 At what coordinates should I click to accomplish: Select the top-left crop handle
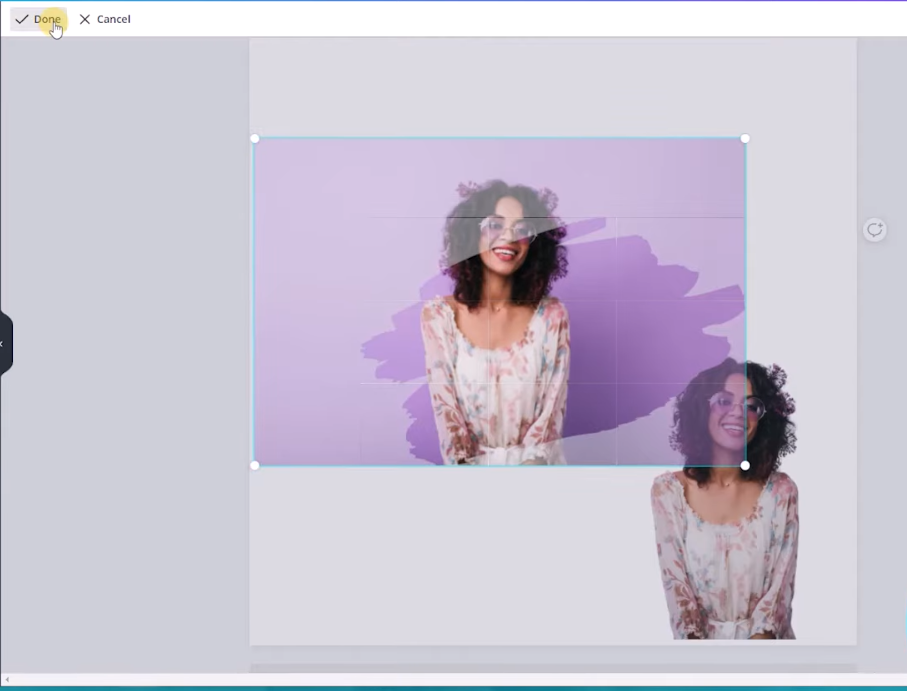[255, 139]
